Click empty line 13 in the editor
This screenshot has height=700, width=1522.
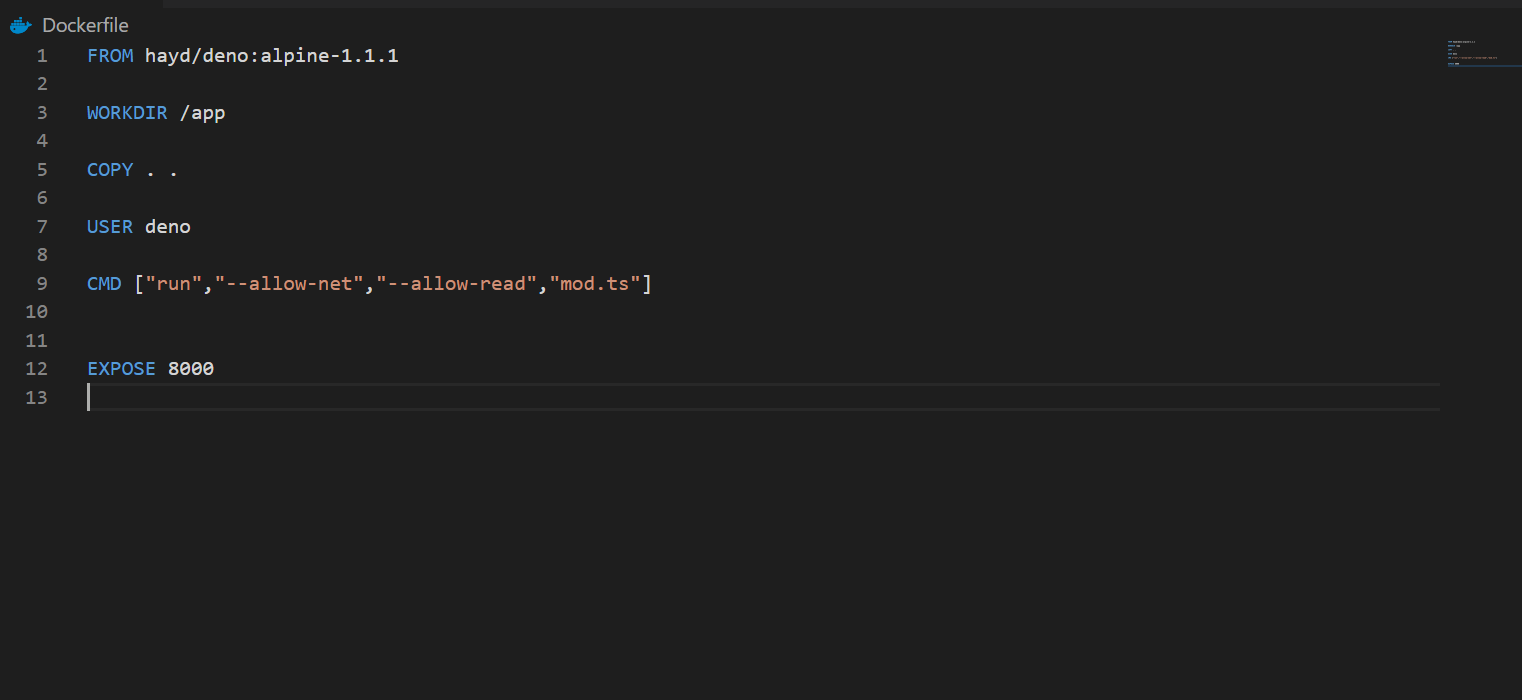pos(763,398)
